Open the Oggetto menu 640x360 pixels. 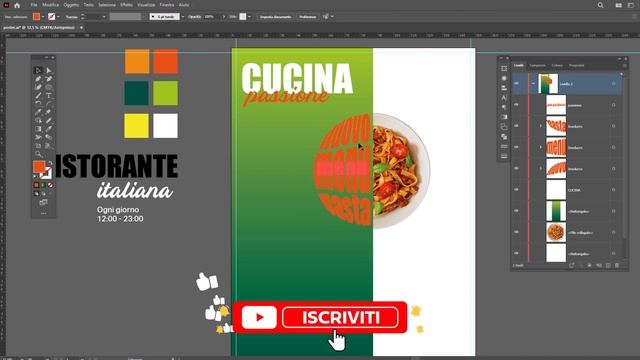coord(71,5)
